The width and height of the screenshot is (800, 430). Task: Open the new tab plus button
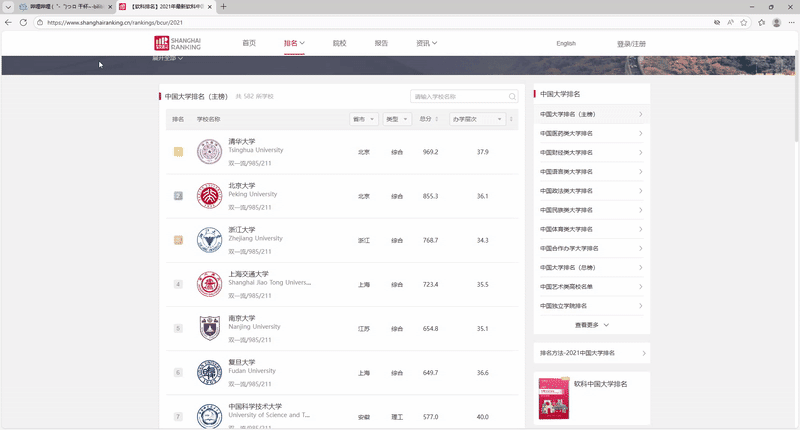[x=223, y=7]
